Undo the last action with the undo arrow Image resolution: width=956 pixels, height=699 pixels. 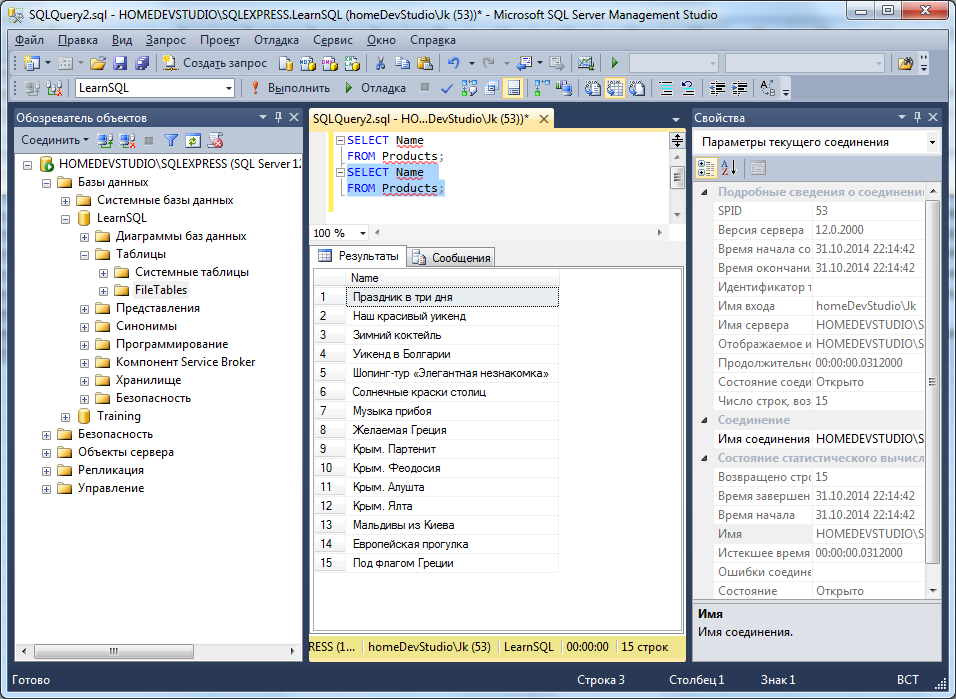[453, 63]
